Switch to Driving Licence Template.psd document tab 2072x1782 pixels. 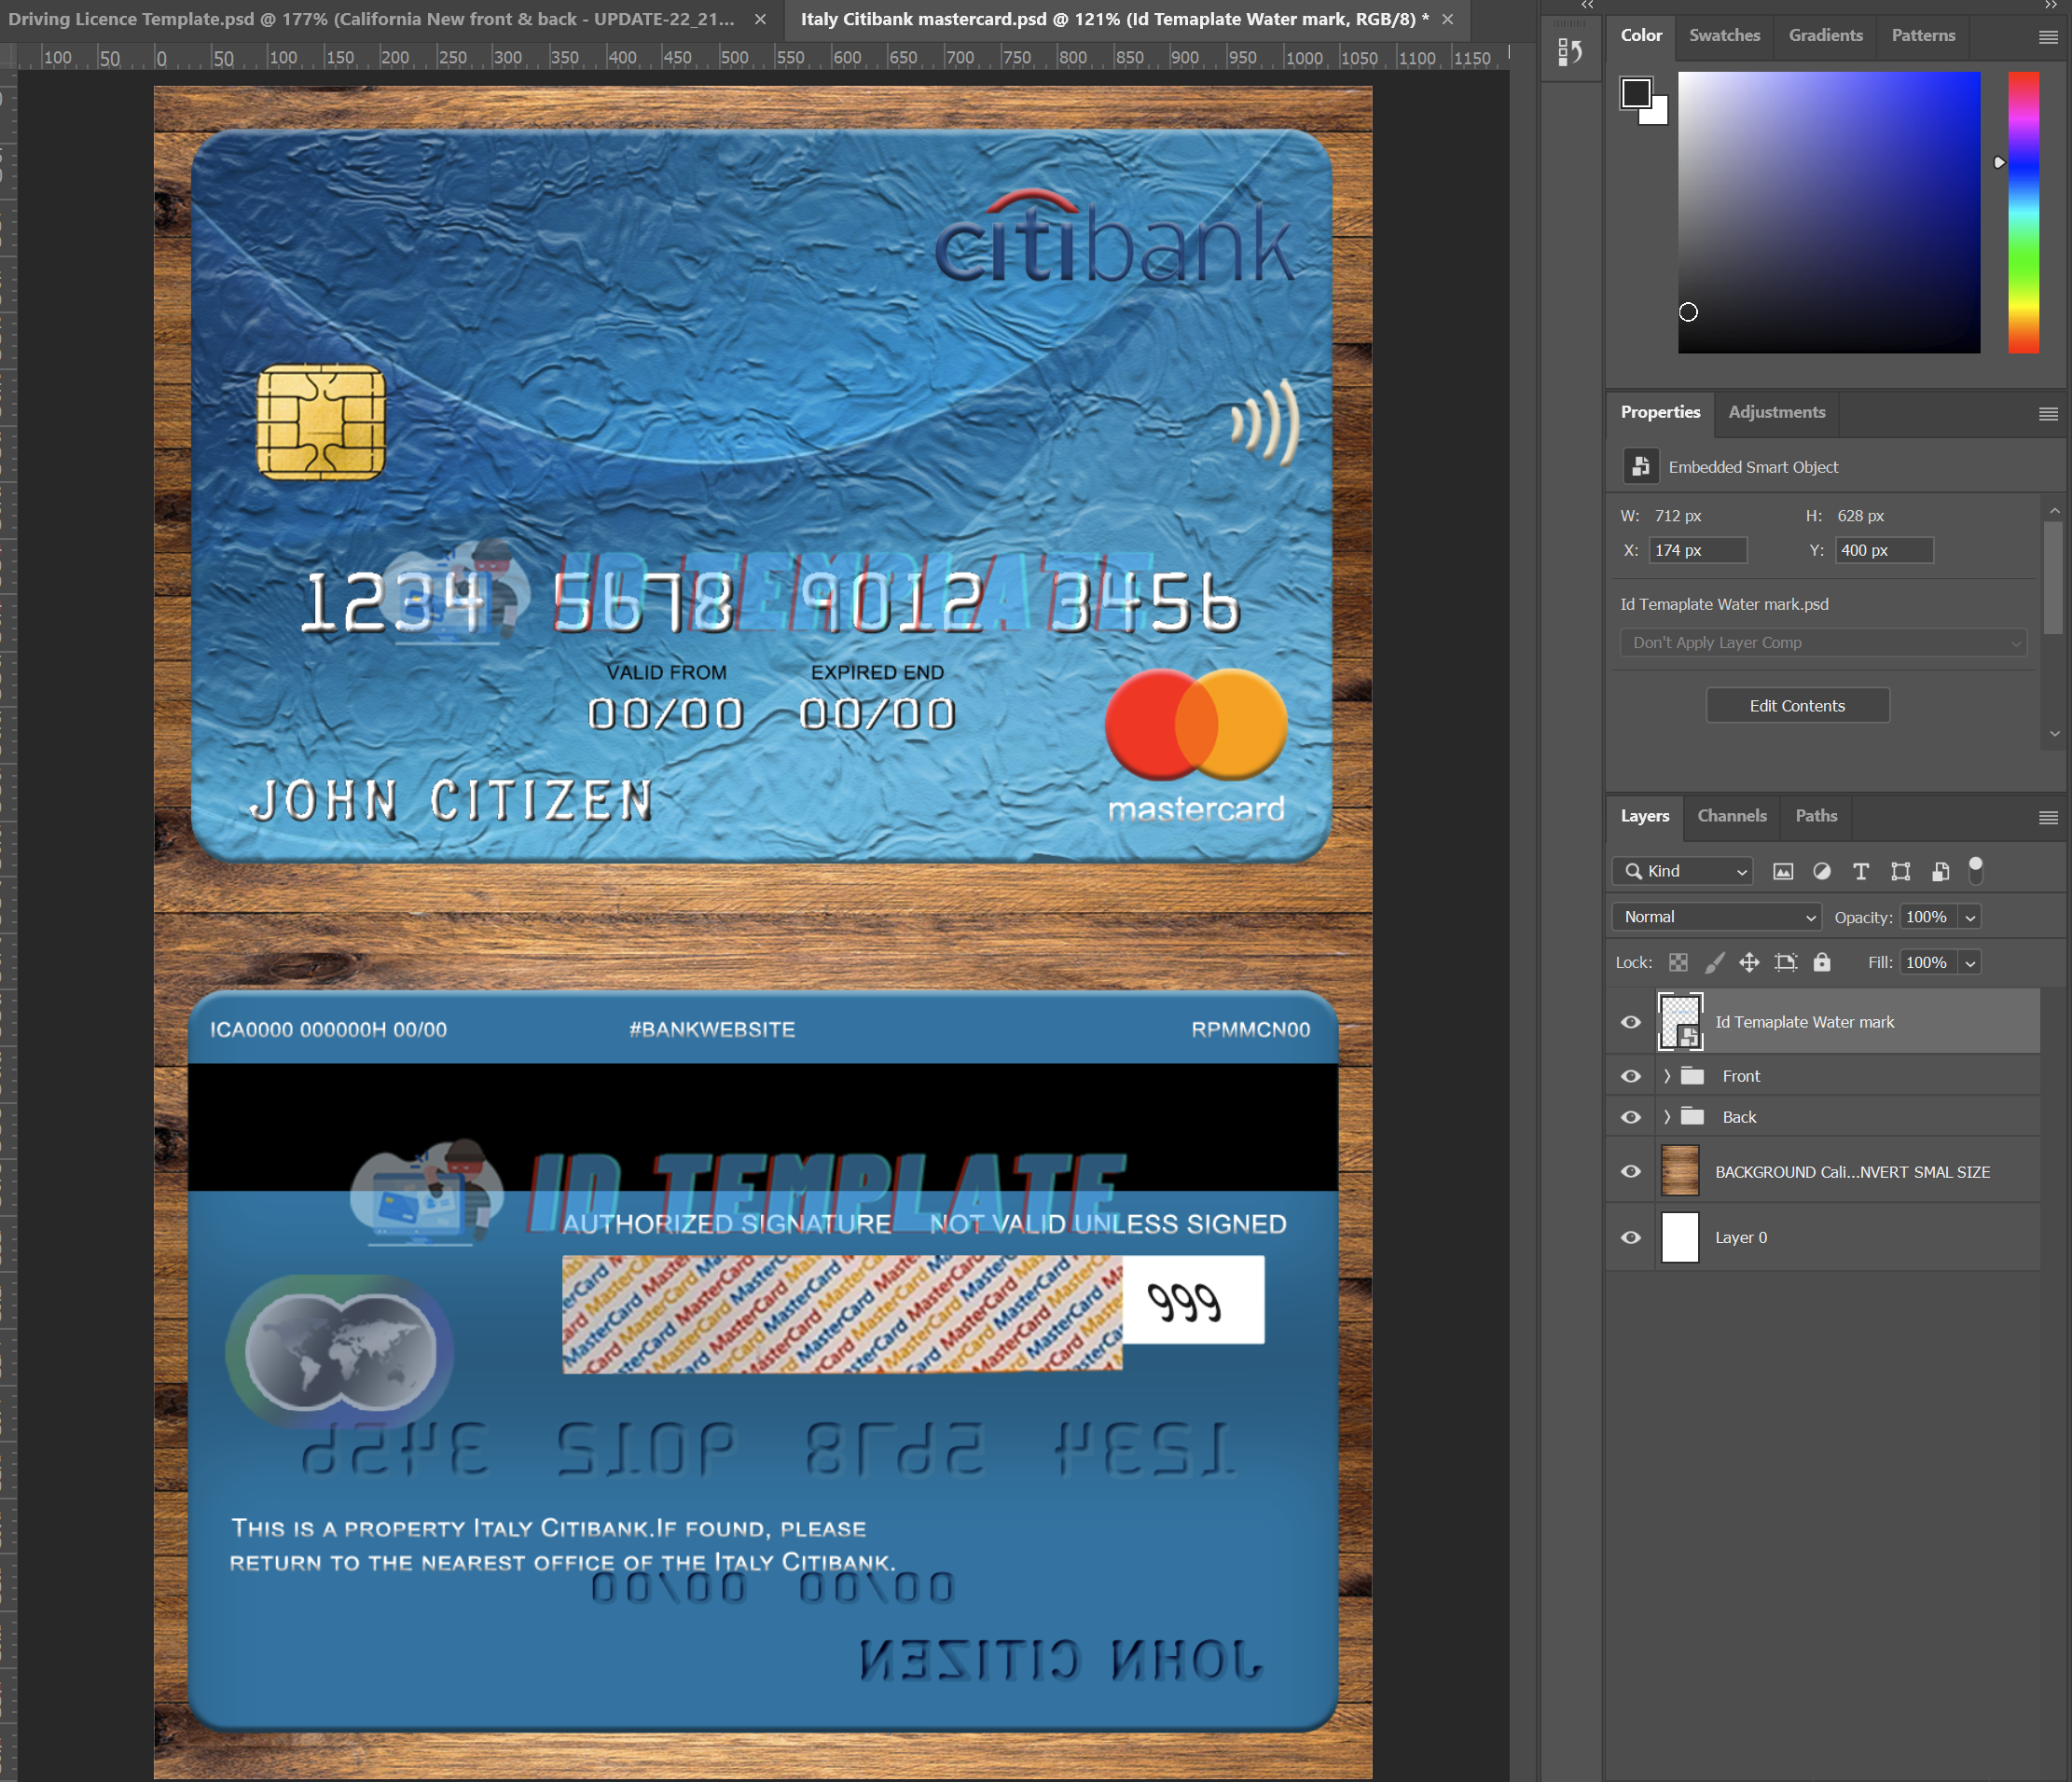(x=371, y=19)
